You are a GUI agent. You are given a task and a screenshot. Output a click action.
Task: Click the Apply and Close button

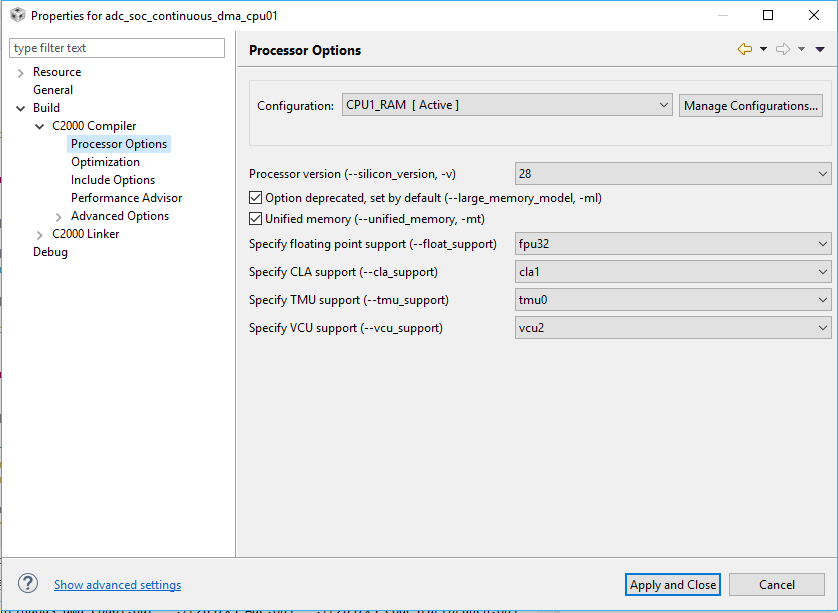pos(673,585)
